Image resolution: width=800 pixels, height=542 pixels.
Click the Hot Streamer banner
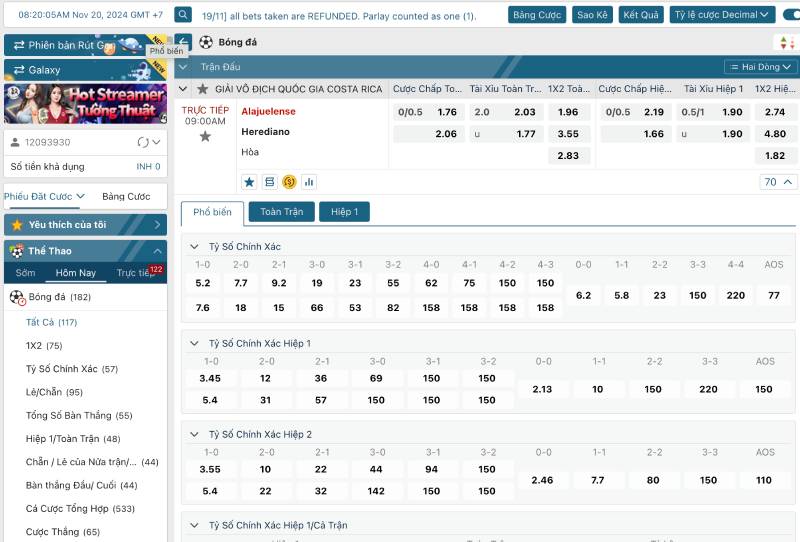coord(84,103)
